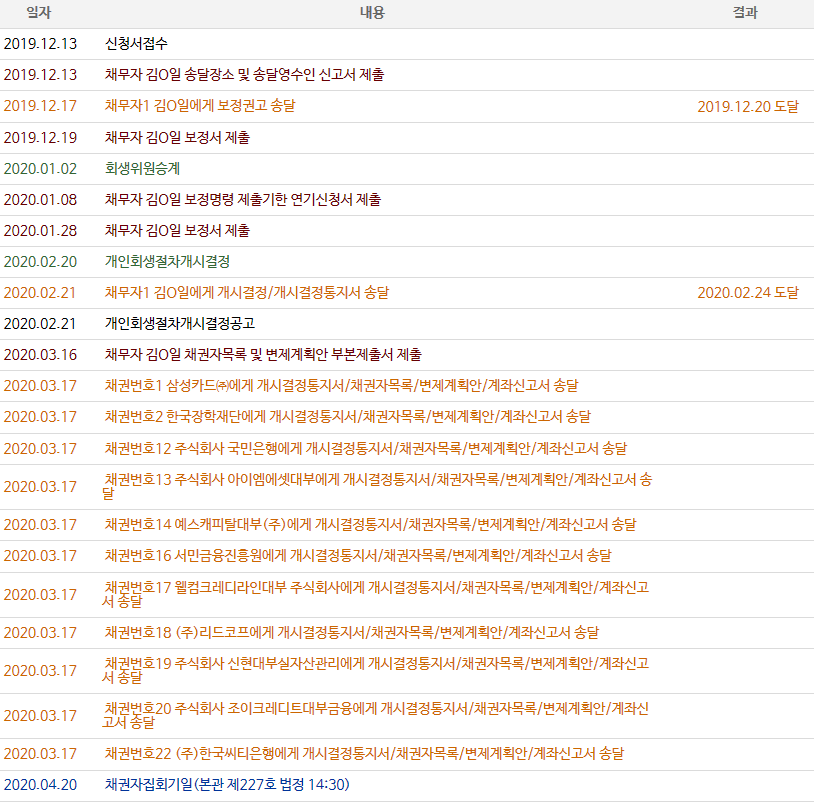Select 보정서 제출 entry dated 2020.01.28

[177, 230]
